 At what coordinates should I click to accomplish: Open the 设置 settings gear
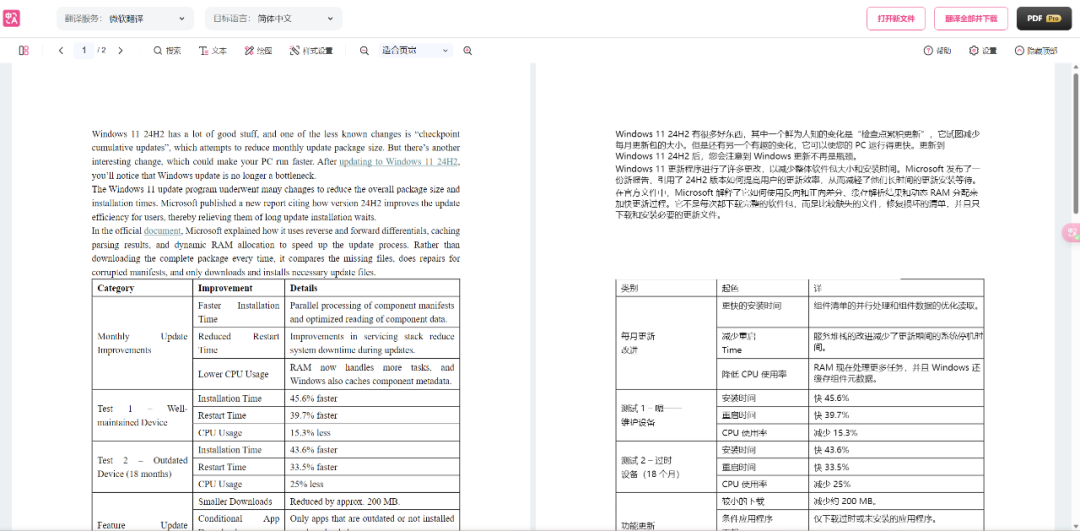[x=983, y=50]
